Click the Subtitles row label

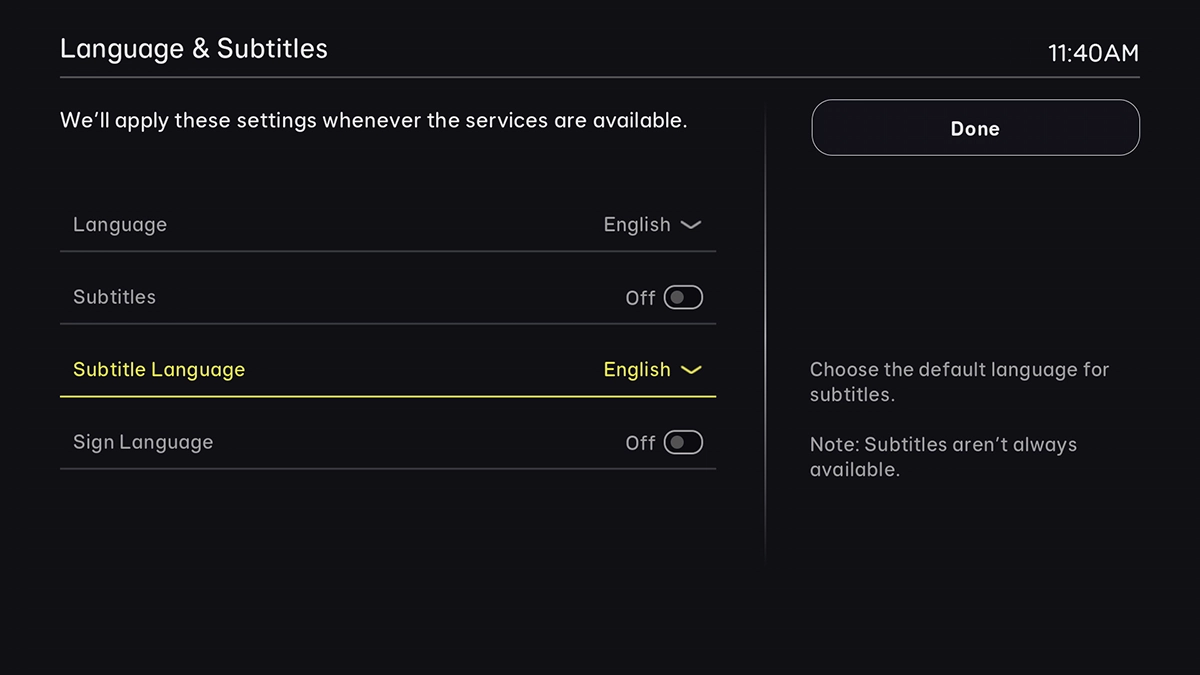click(x=114, y=297)
